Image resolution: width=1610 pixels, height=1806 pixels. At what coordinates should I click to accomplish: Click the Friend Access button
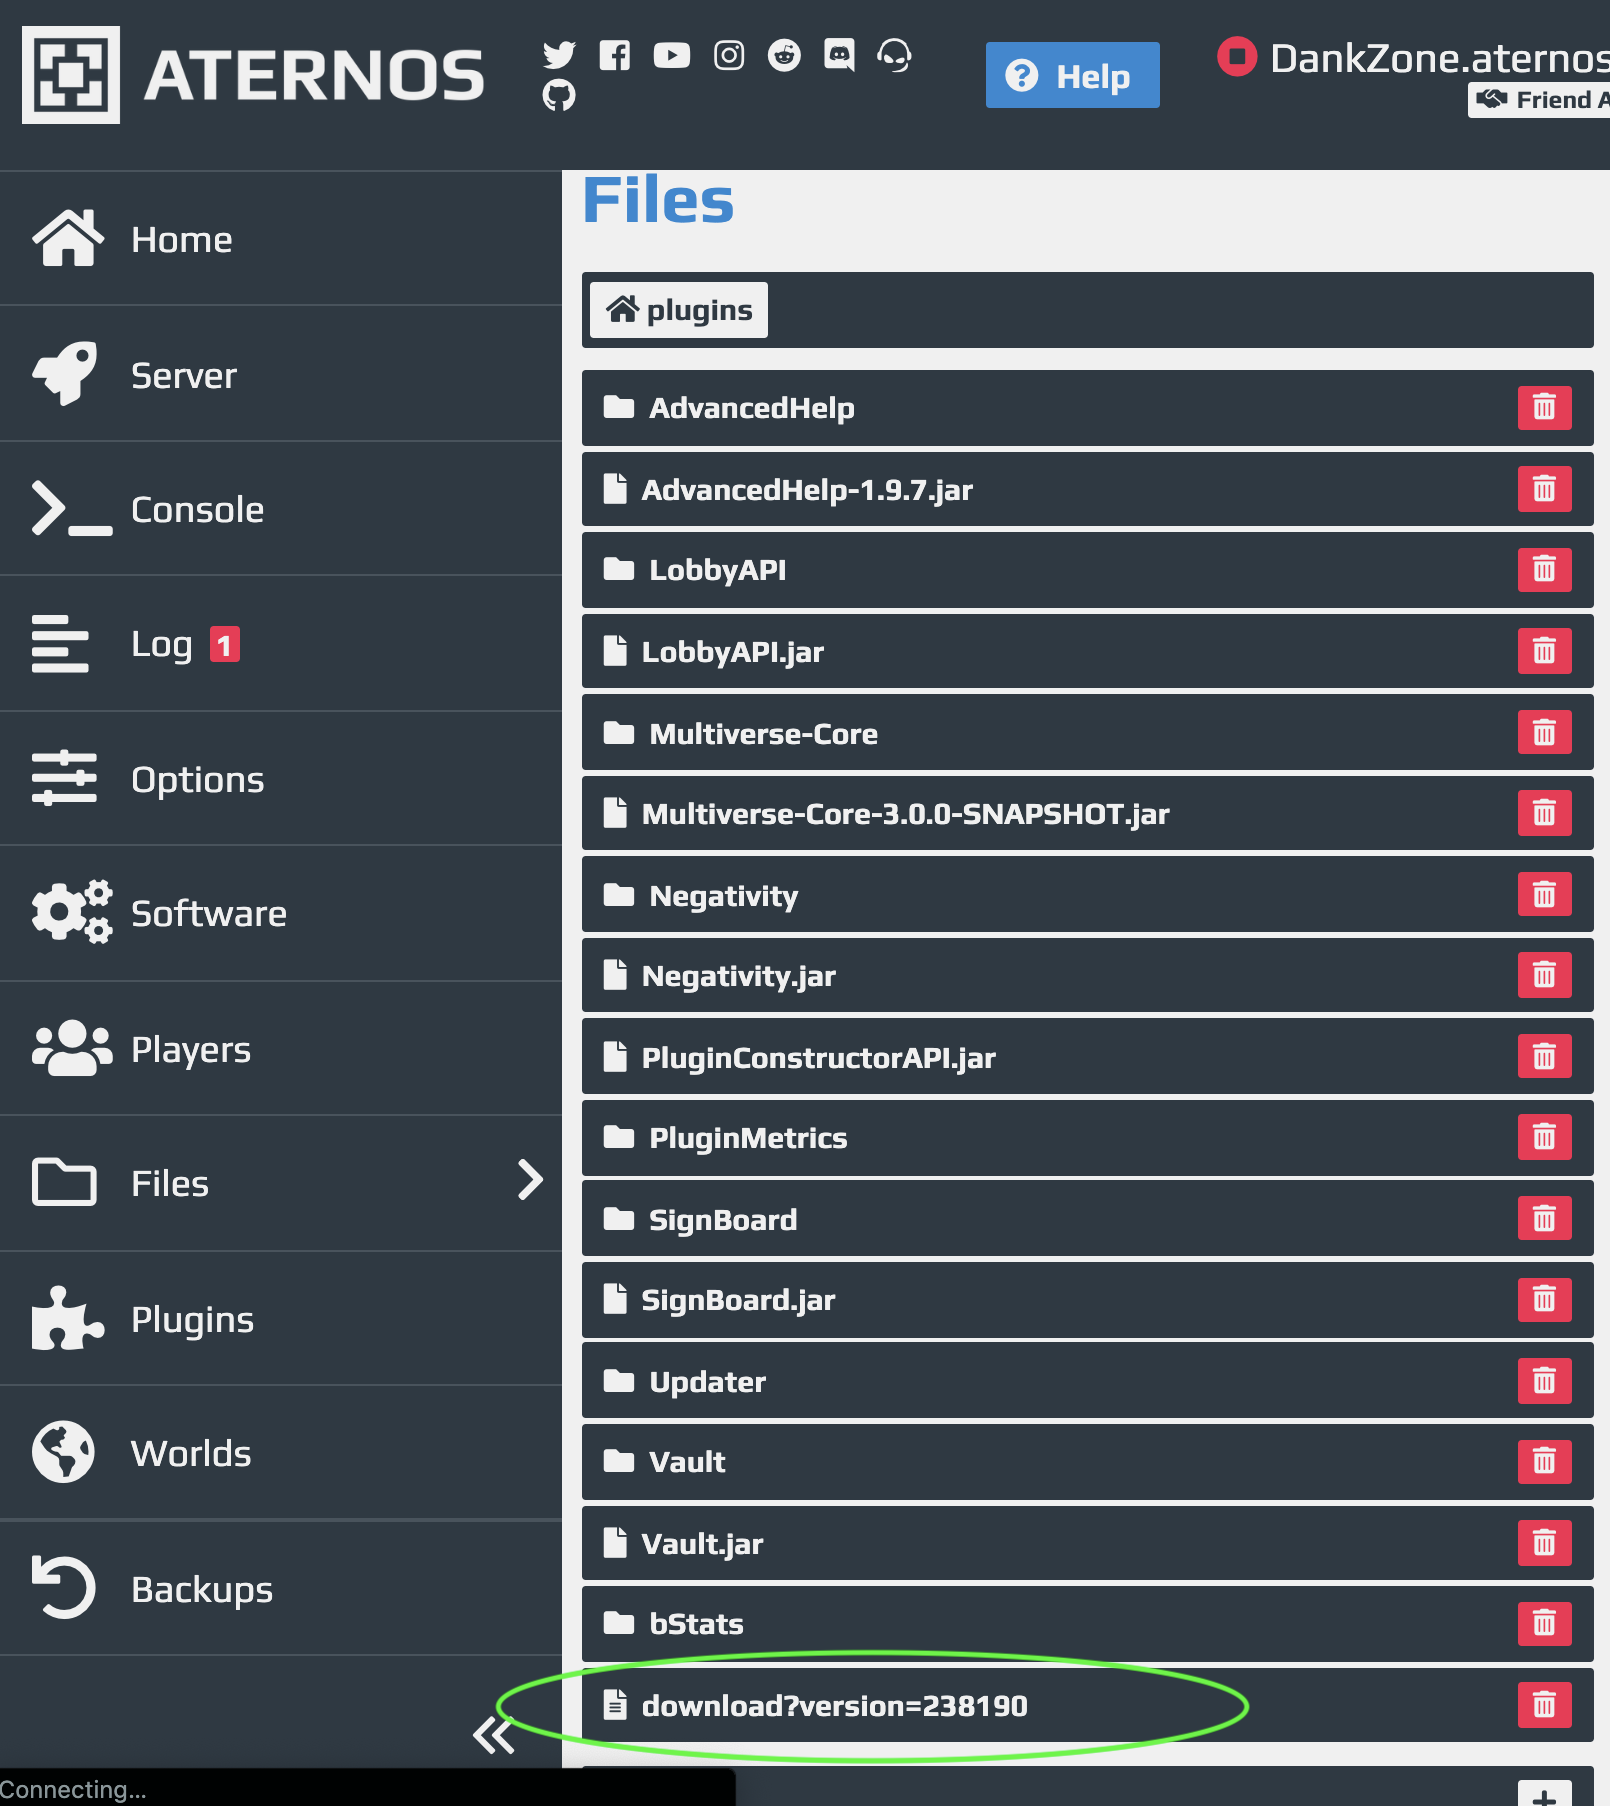1540,100
